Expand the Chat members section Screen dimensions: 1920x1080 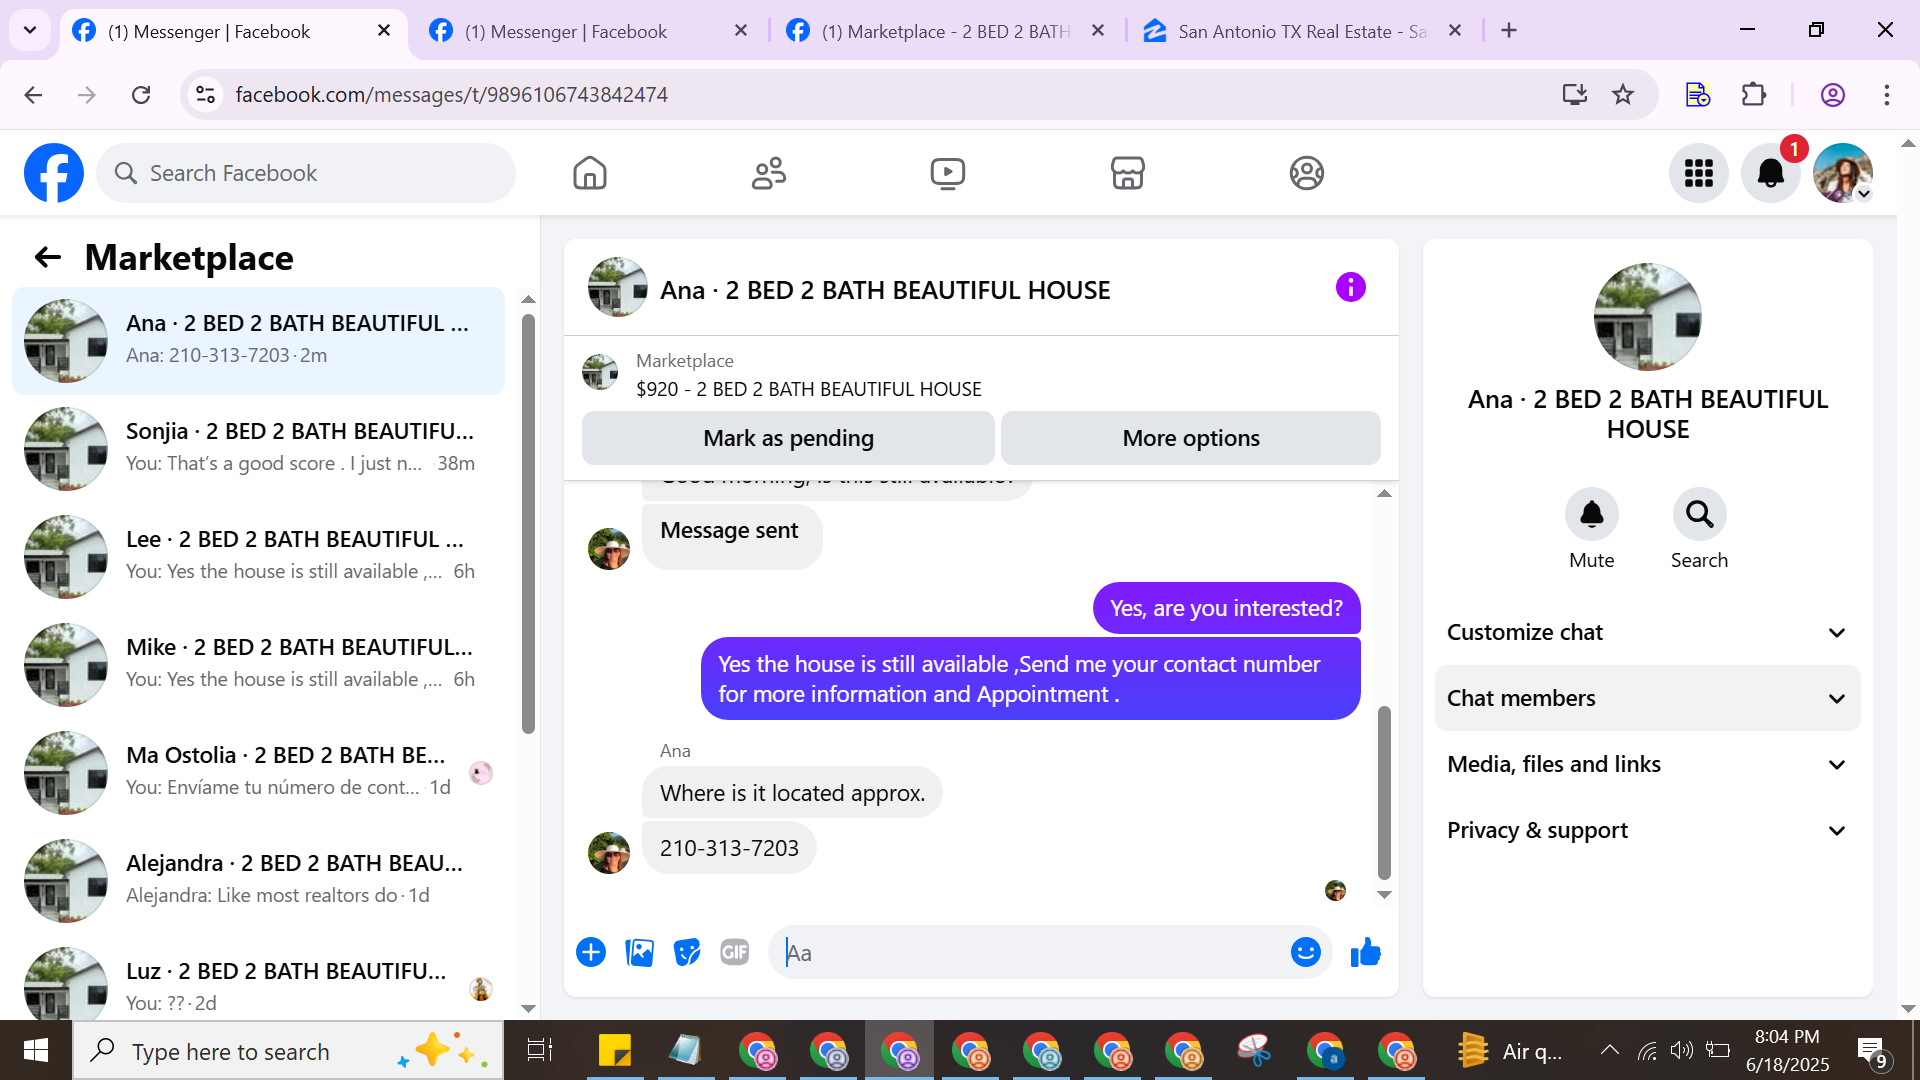click(x=1647, y=698)
